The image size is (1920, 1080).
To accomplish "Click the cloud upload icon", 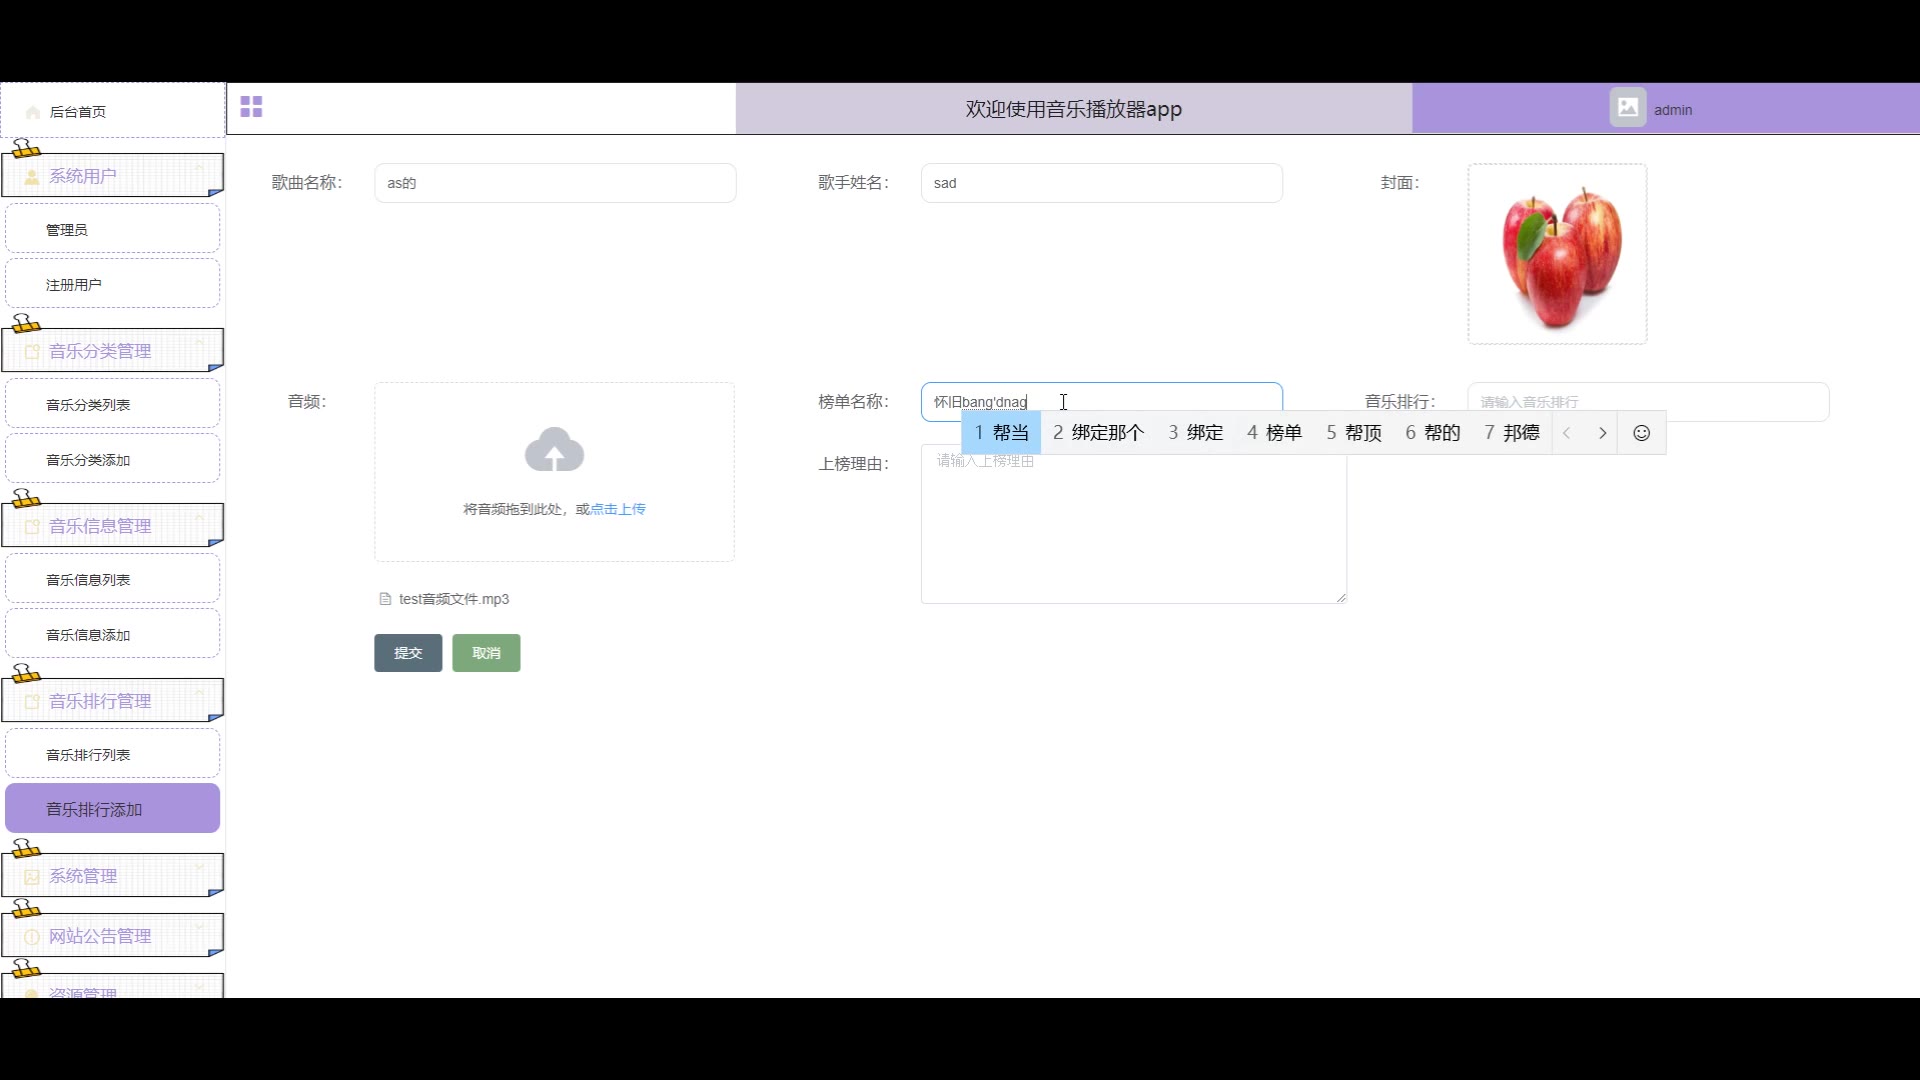I will (x=554, y=450).
